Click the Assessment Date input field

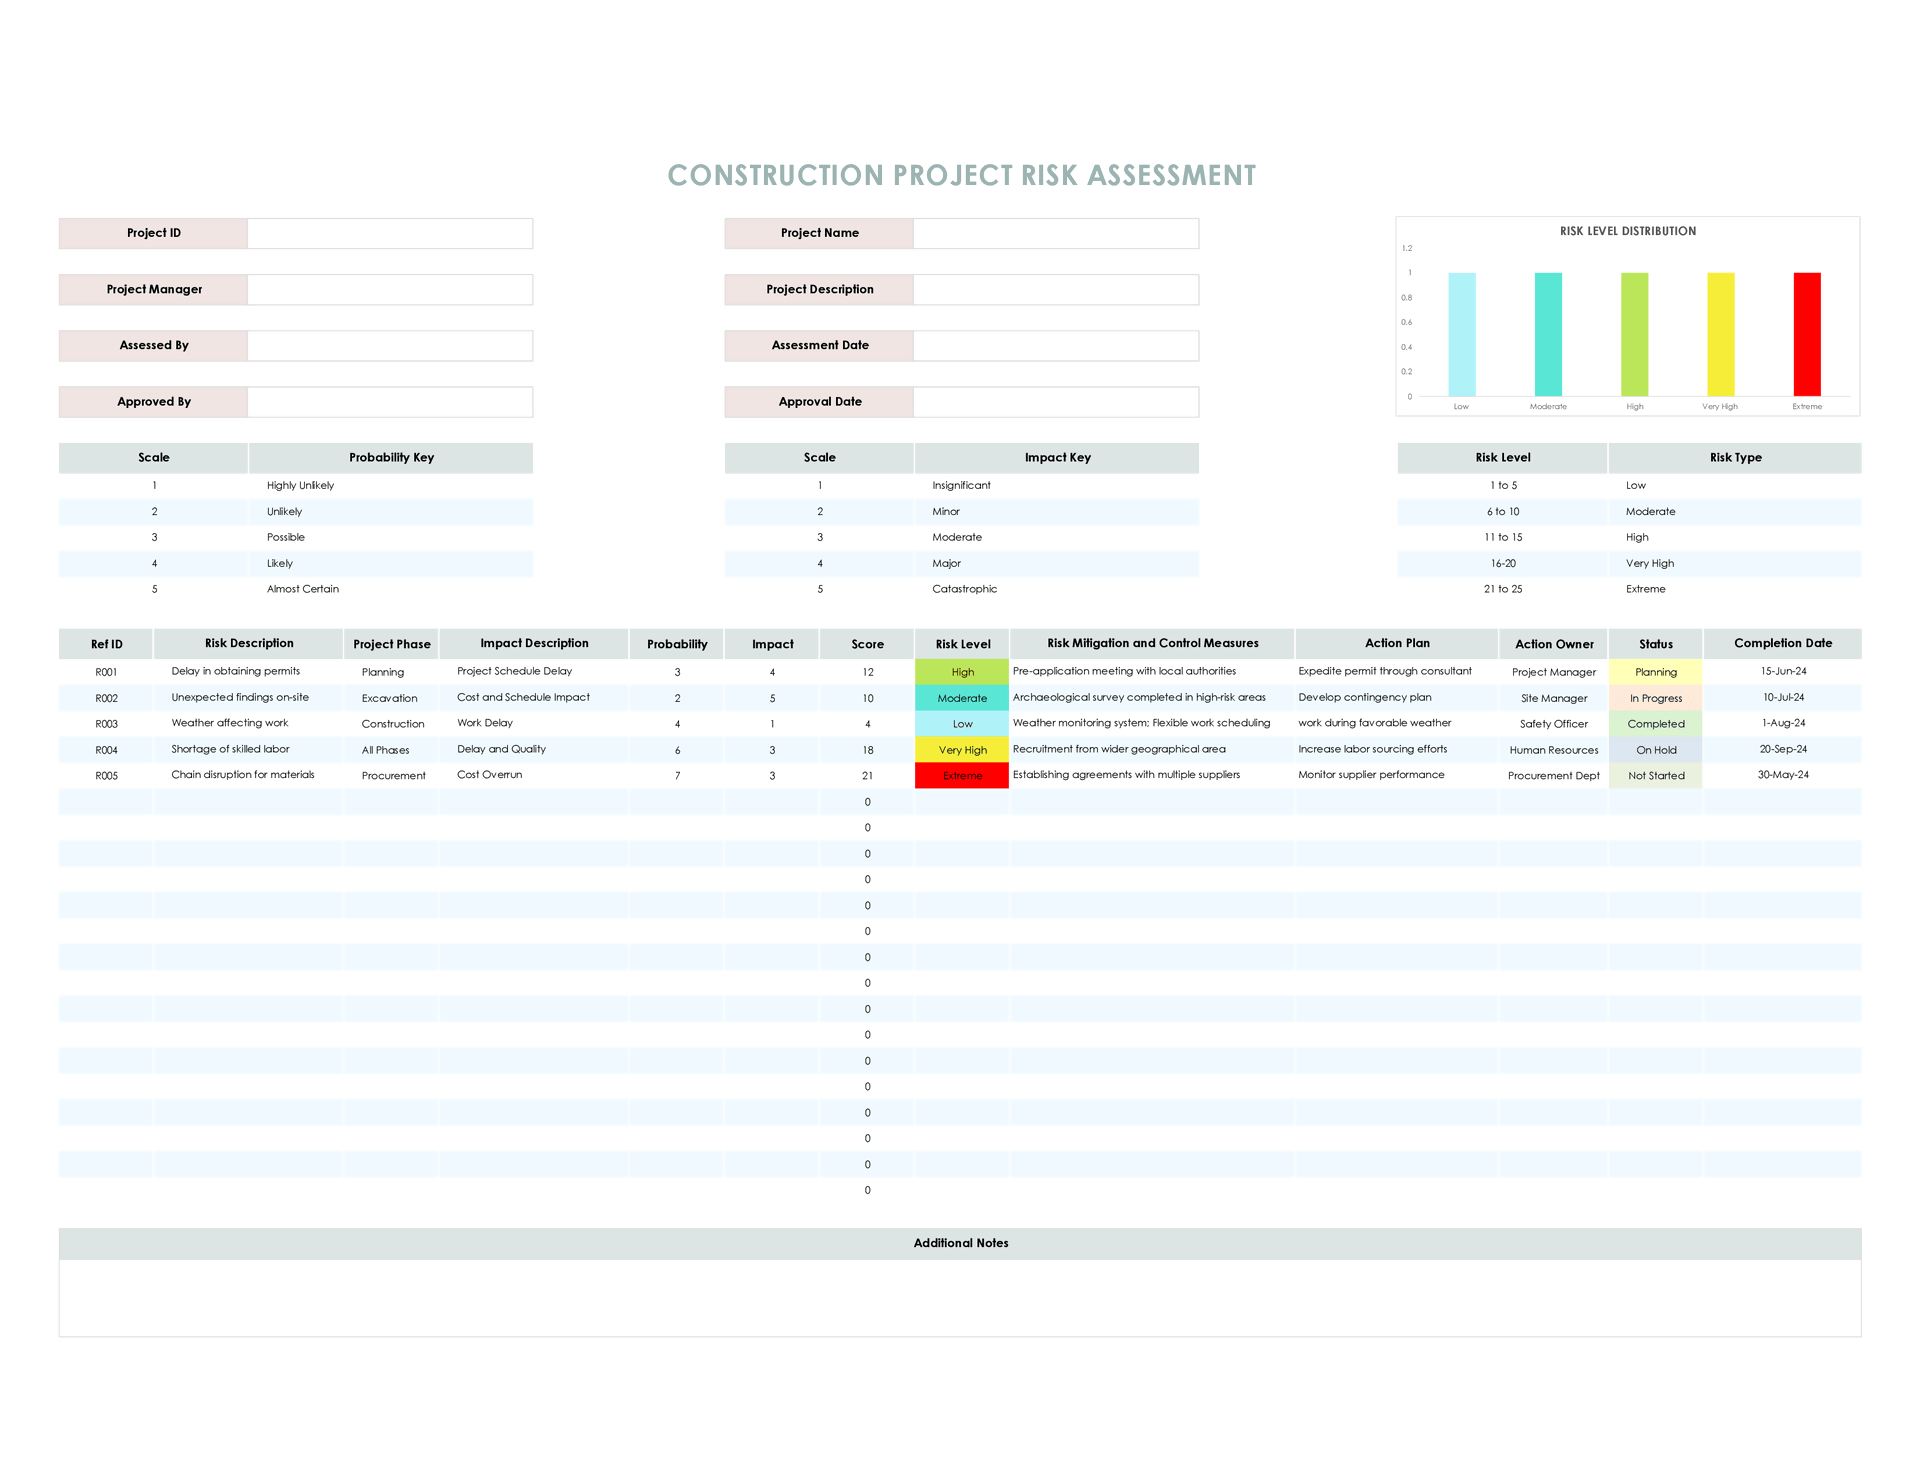click(1055, 345)
